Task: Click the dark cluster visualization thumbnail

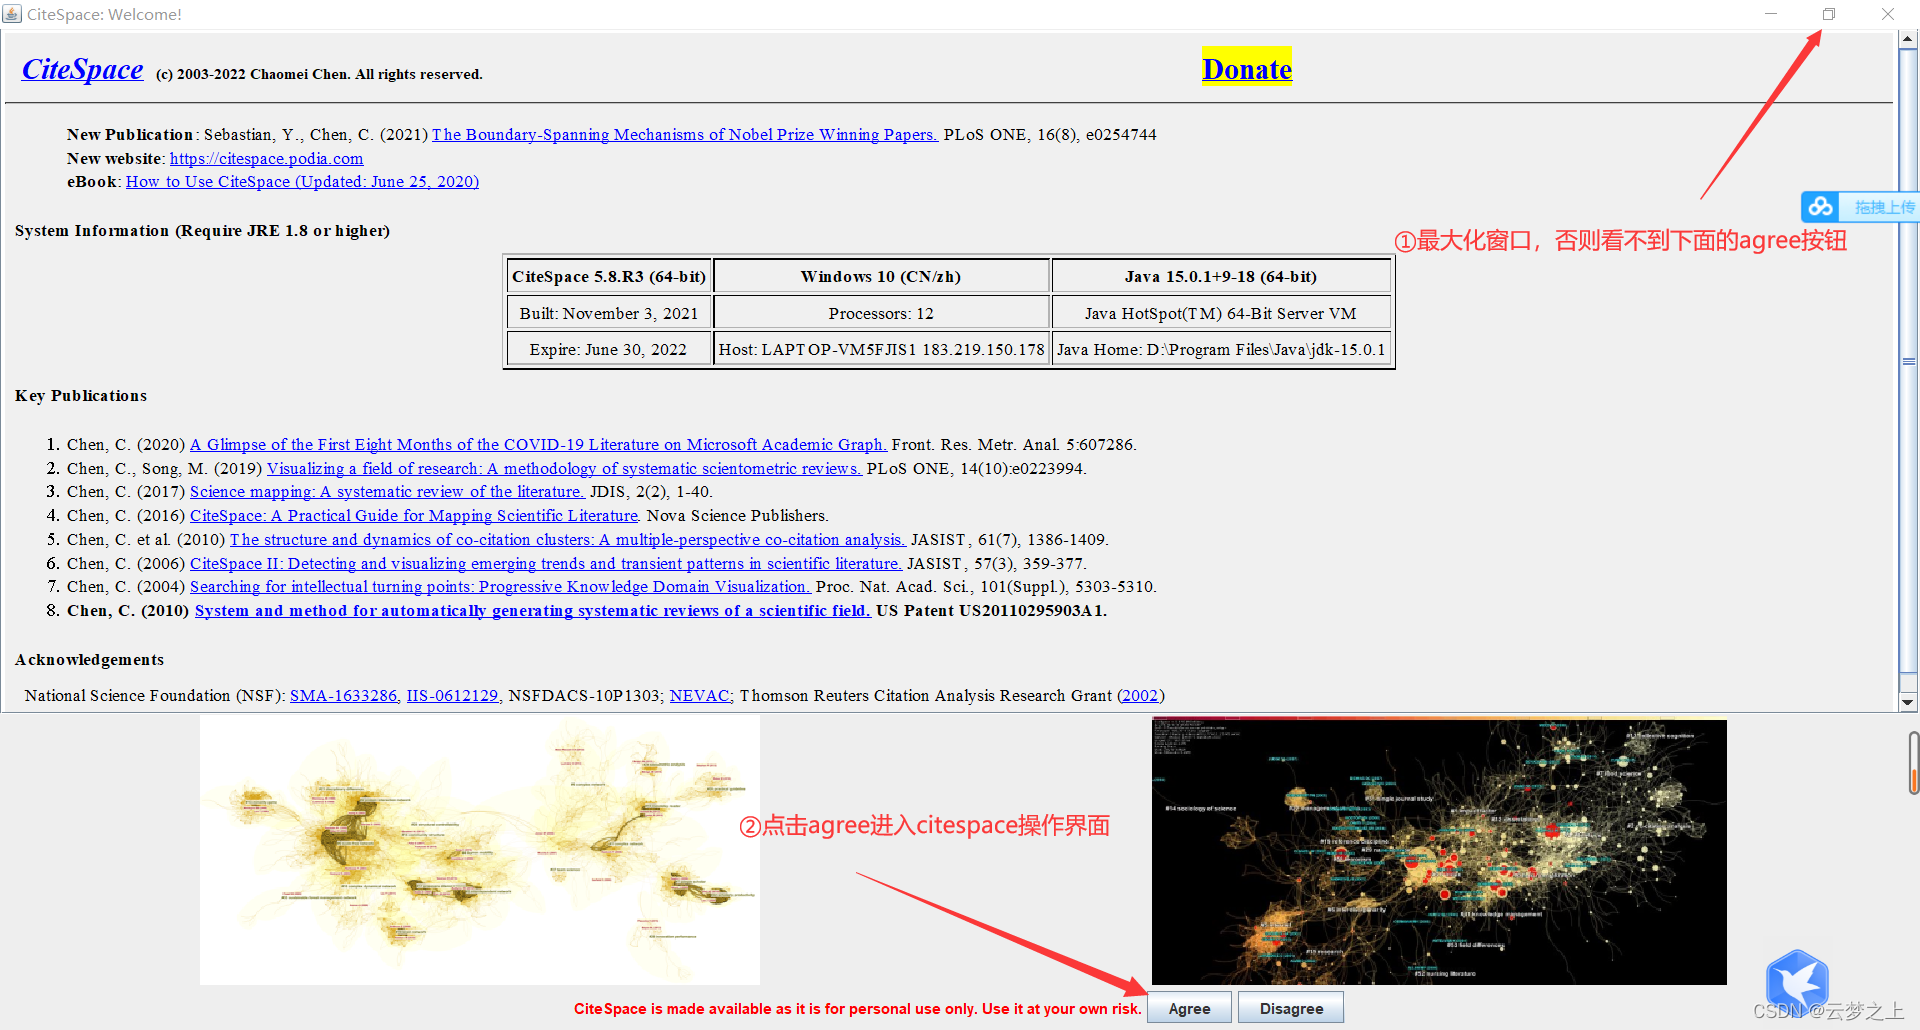Action: [1439, 851]
